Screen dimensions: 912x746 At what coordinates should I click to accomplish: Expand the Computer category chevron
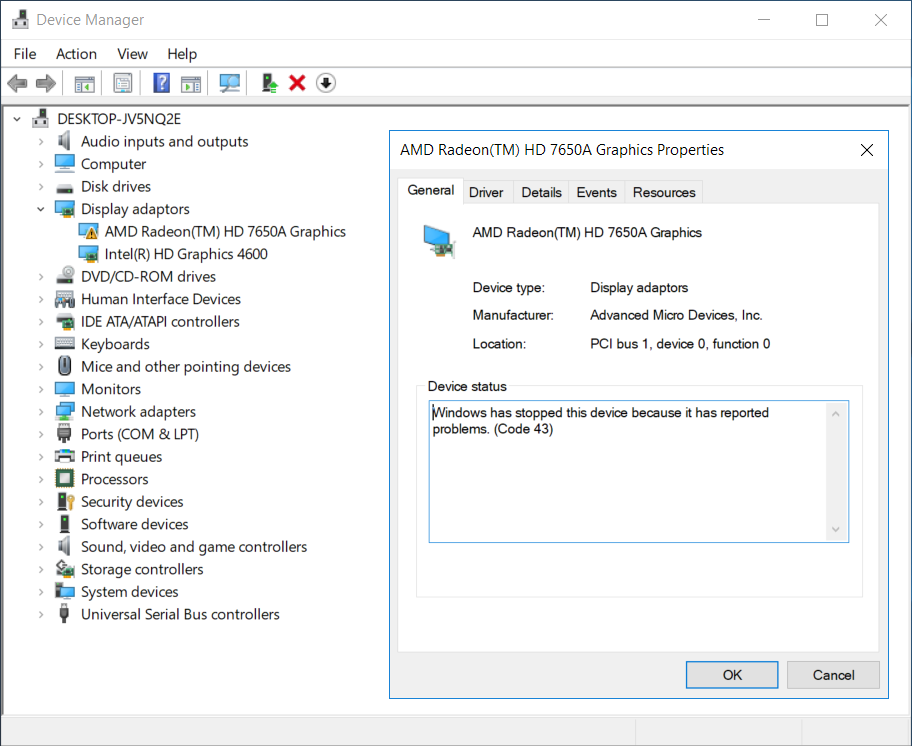pos(41,165)
